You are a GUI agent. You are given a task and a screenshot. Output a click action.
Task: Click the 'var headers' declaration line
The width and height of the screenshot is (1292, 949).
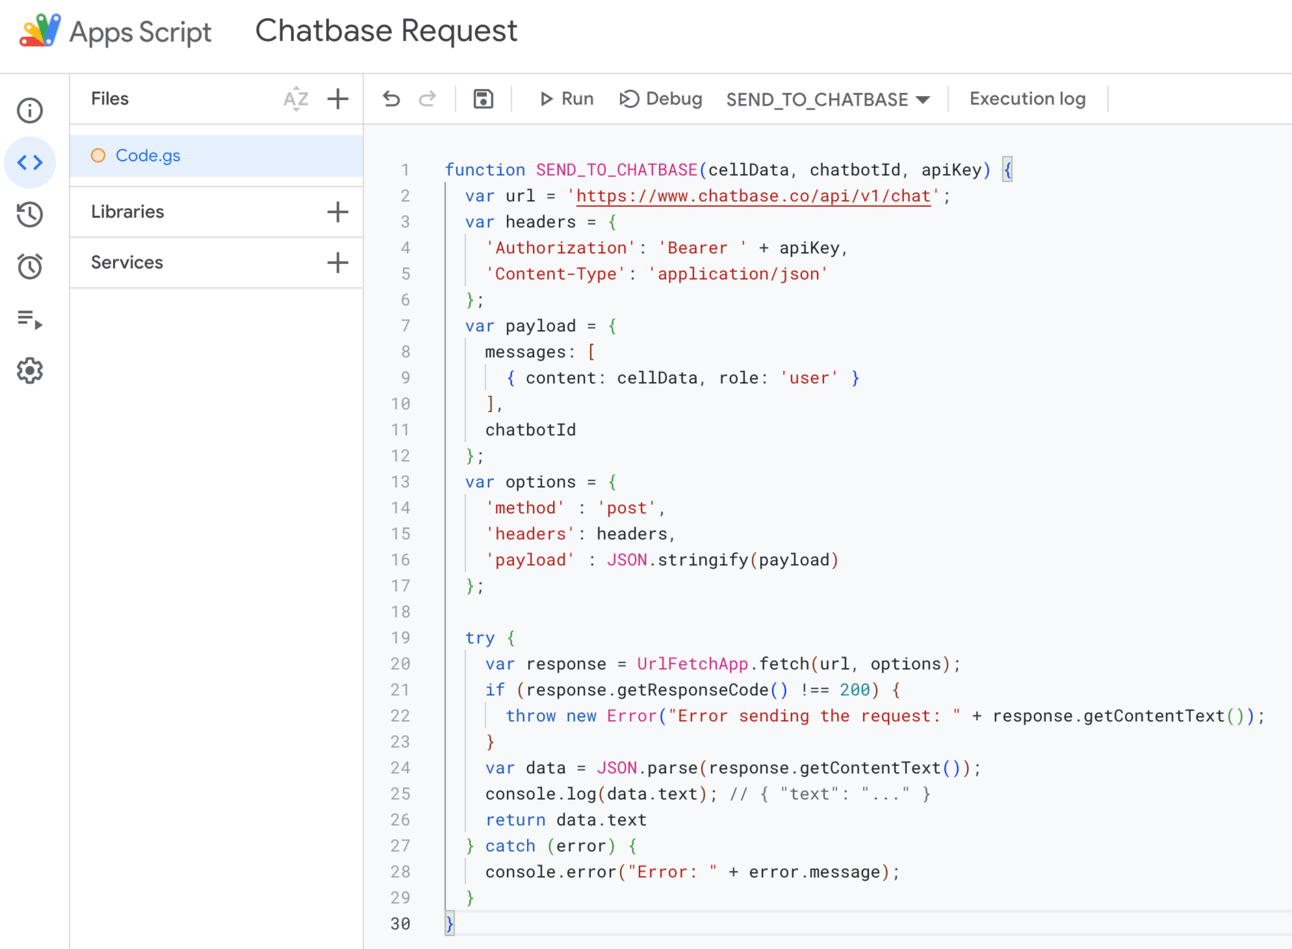(540, 222)
